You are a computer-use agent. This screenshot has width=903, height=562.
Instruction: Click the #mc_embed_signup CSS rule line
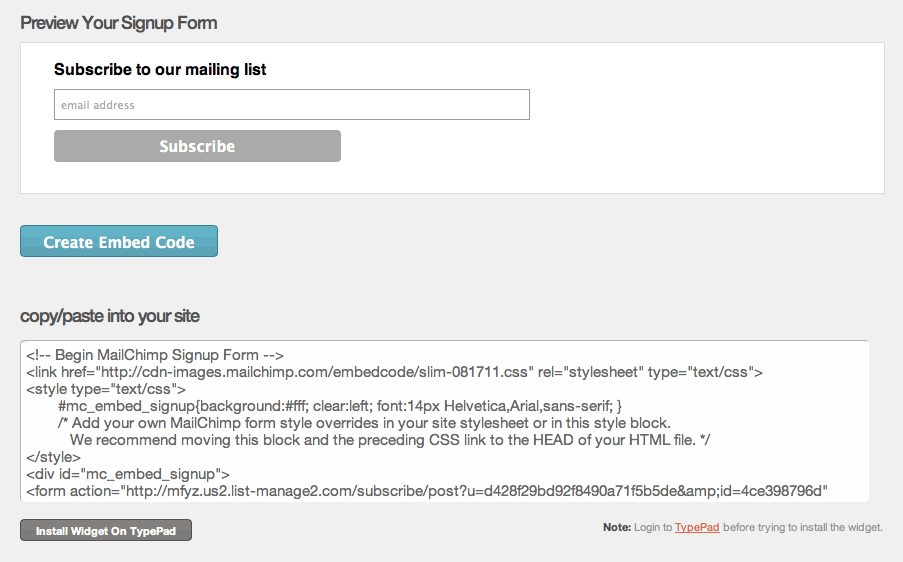[340, 406]
